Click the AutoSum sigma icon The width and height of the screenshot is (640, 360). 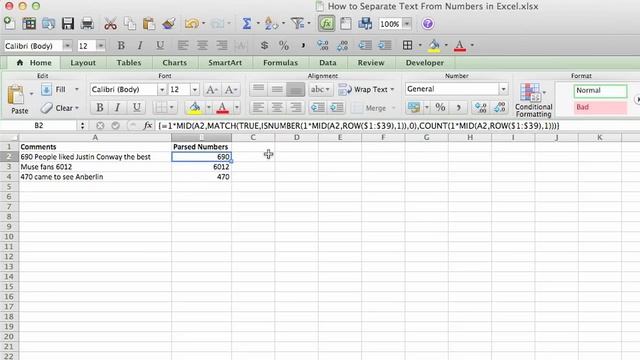pyautogui.click(x=247, y=24)
